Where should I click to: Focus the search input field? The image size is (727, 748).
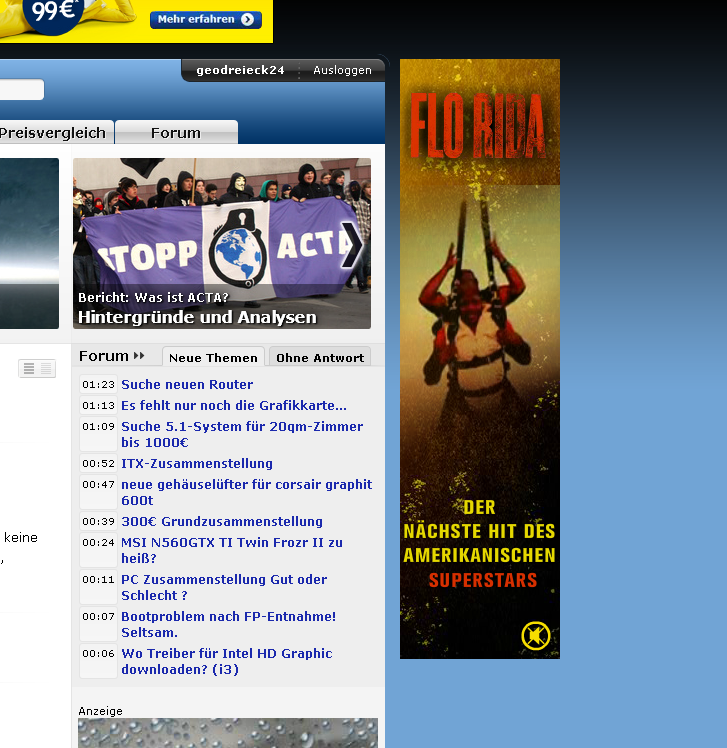22,89
